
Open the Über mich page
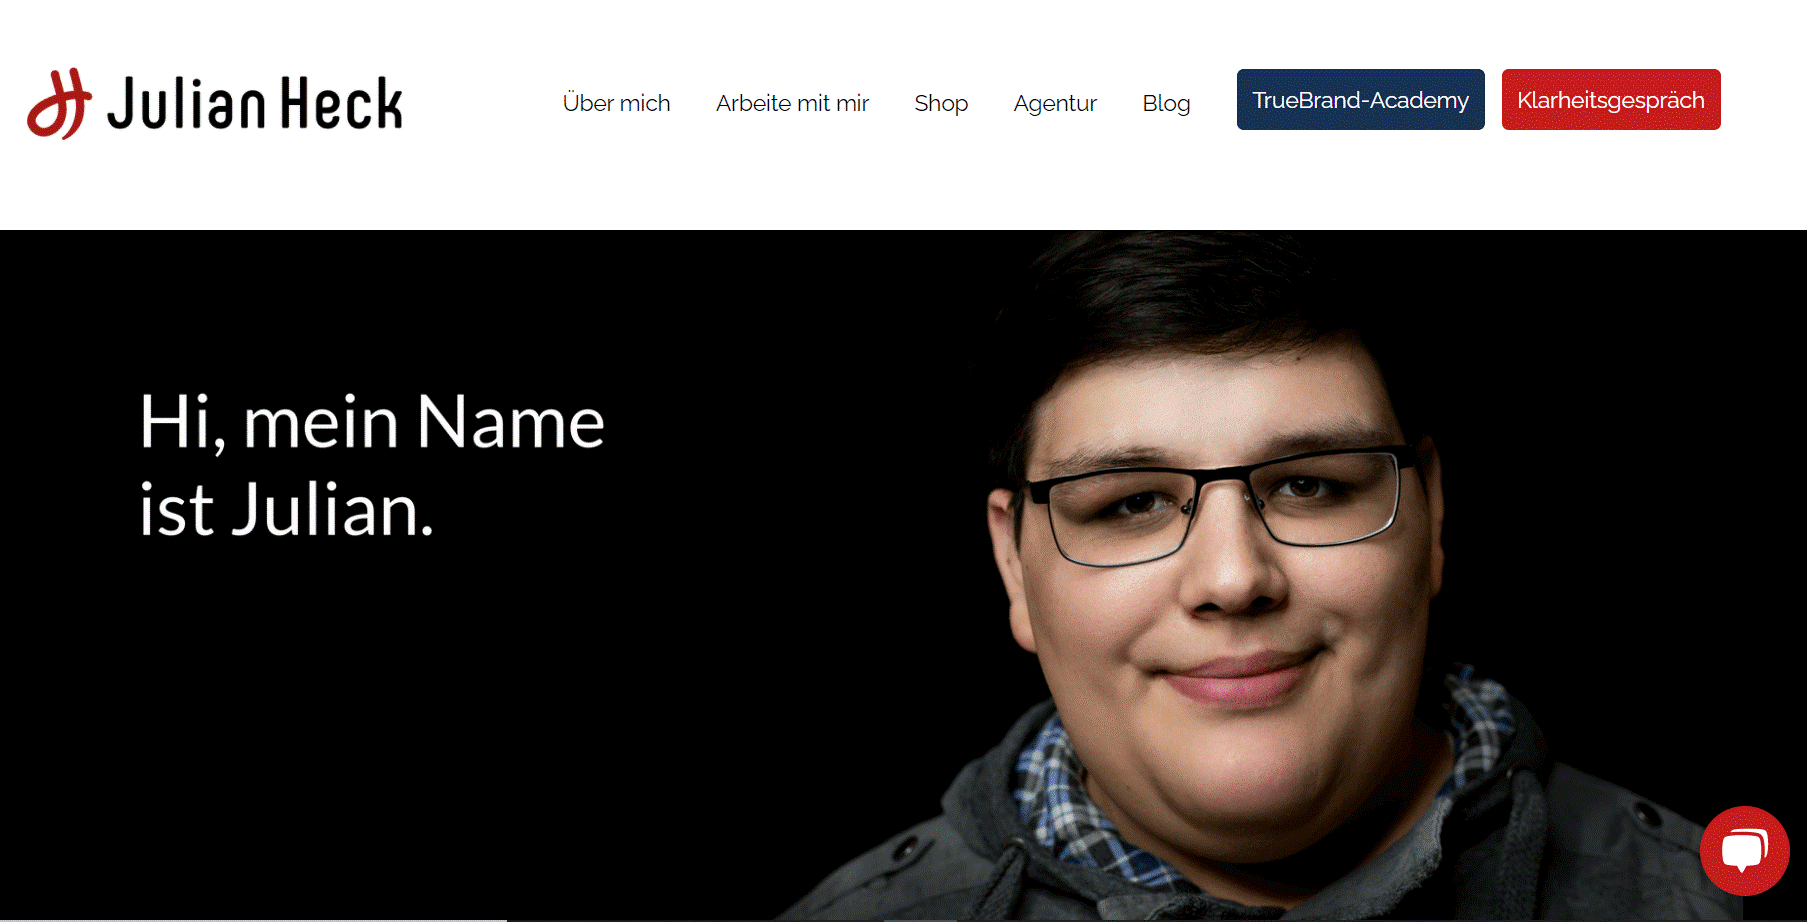click(616, 103)
